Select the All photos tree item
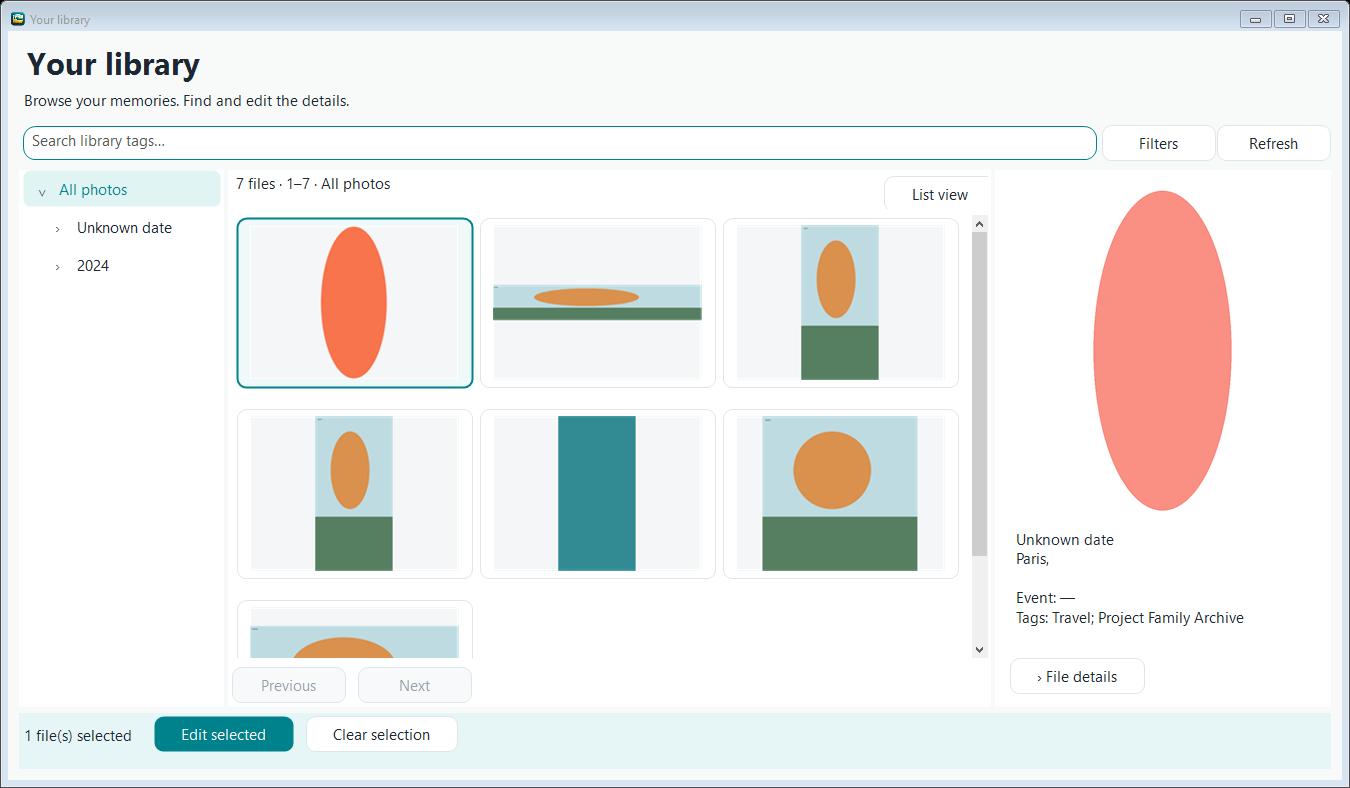 click(x=122, y=189)
